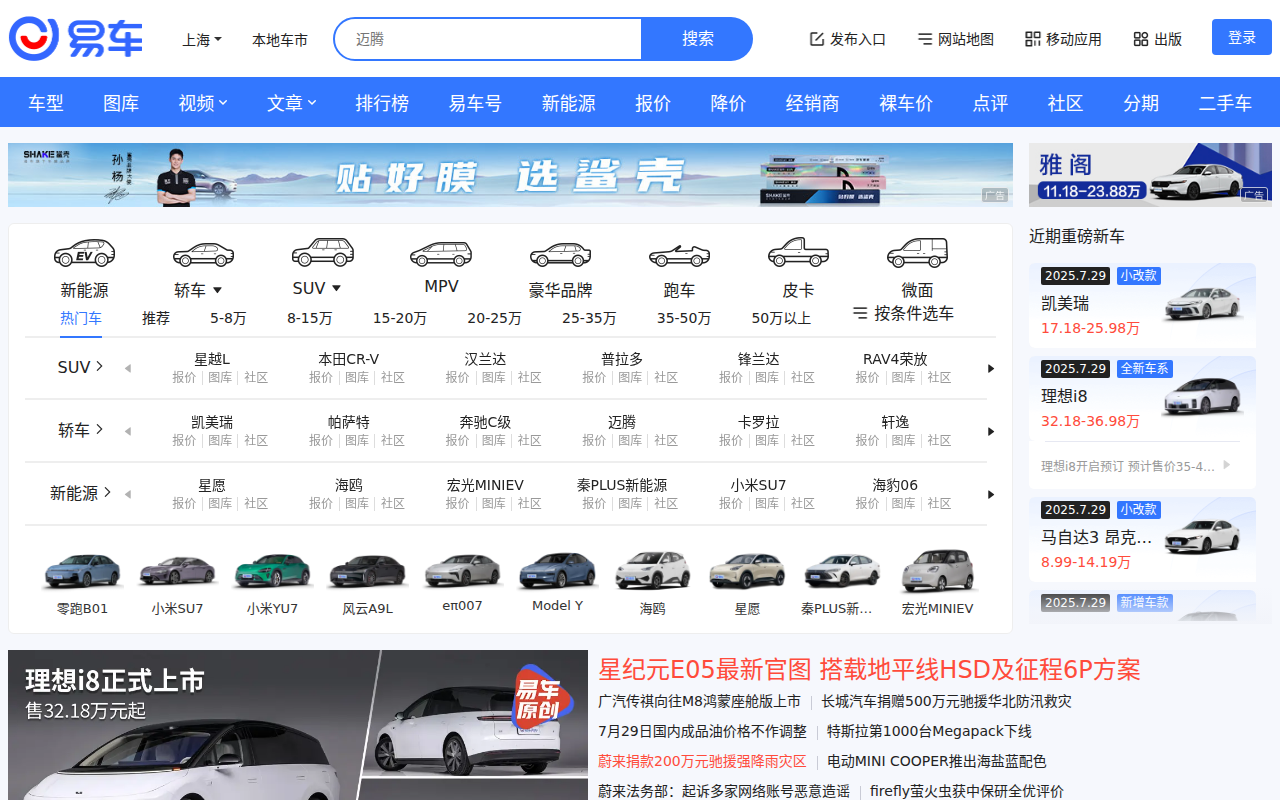Open the 贴好膜选鲨壳 banner ad
This screenshot has width=1280, height=800.
tap(510, 175)
